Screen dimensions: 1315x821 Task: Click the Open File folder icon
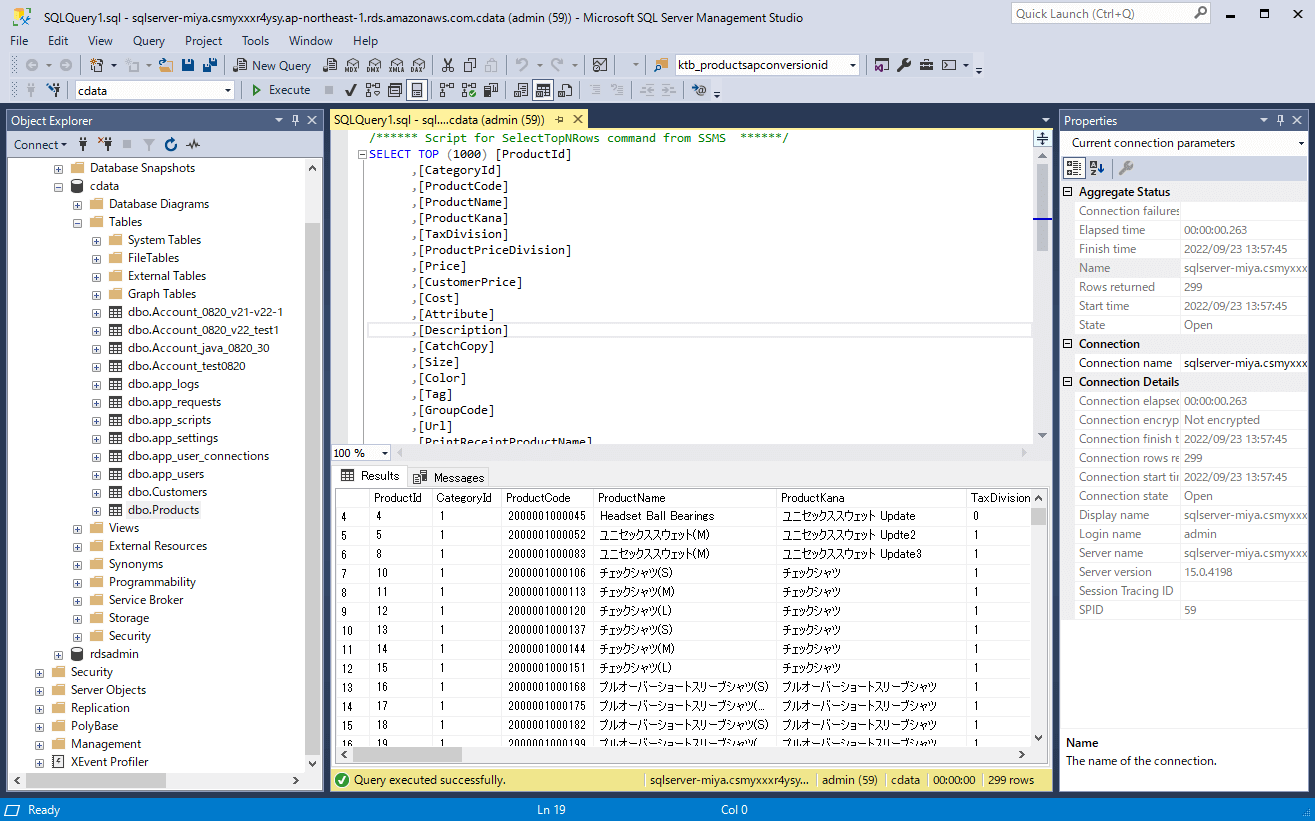click(165, 65)
